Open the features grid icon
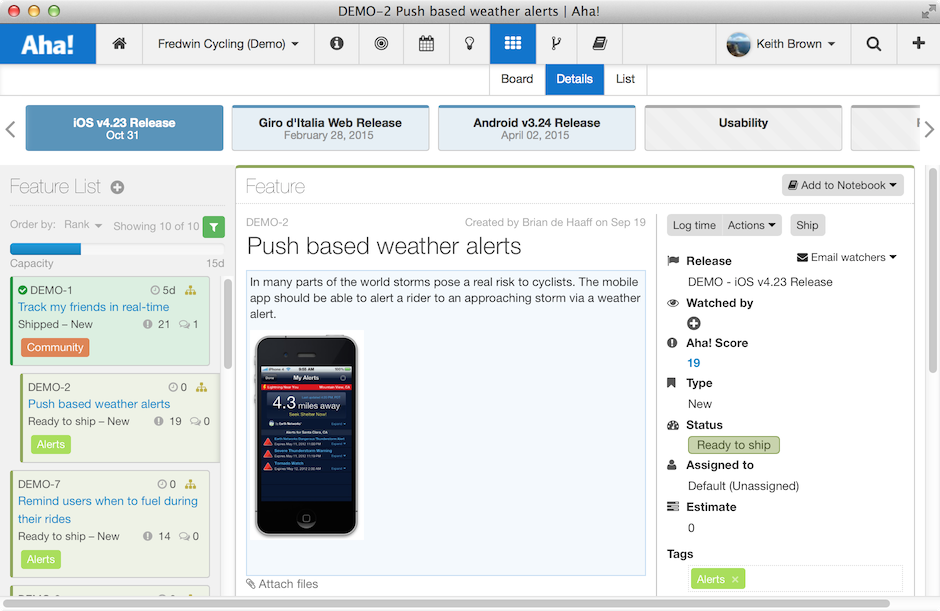940x611 pixels. 513,43
